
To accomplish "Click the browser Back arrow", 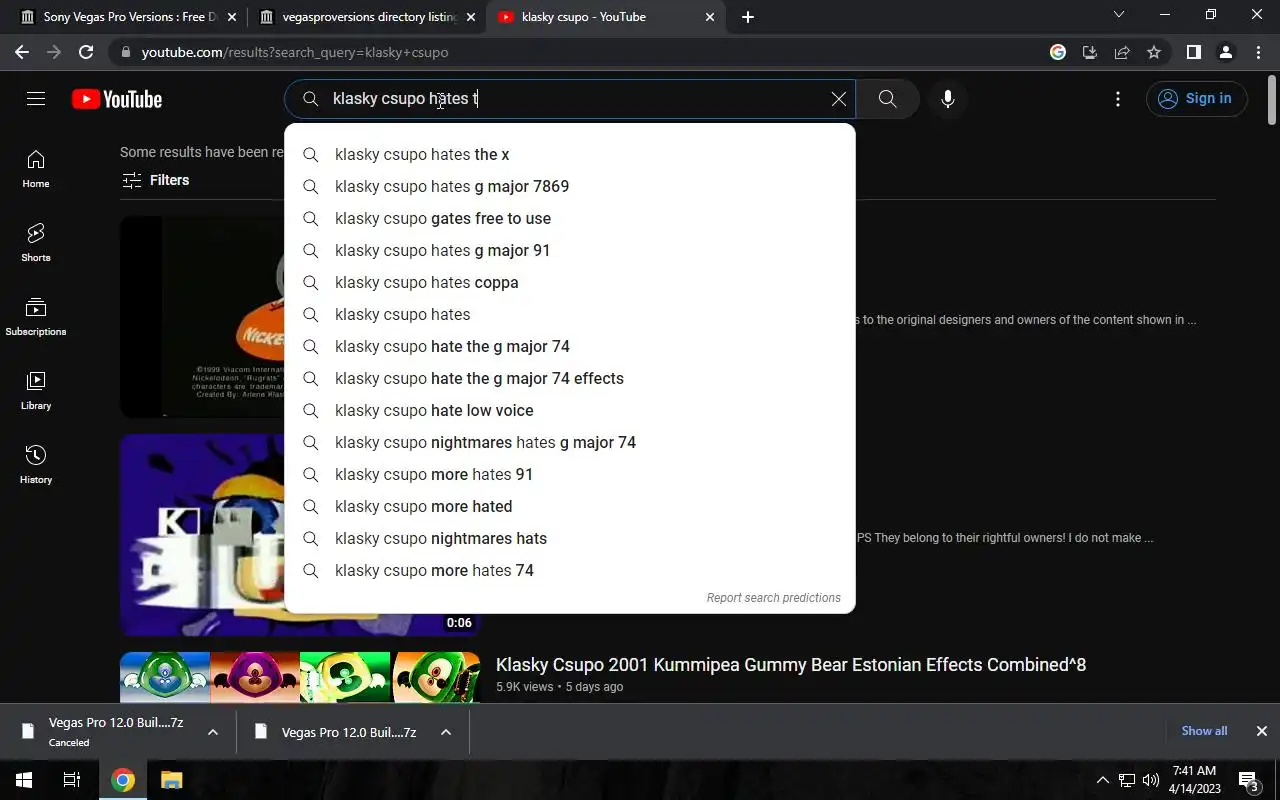I will tap(21, 52).
